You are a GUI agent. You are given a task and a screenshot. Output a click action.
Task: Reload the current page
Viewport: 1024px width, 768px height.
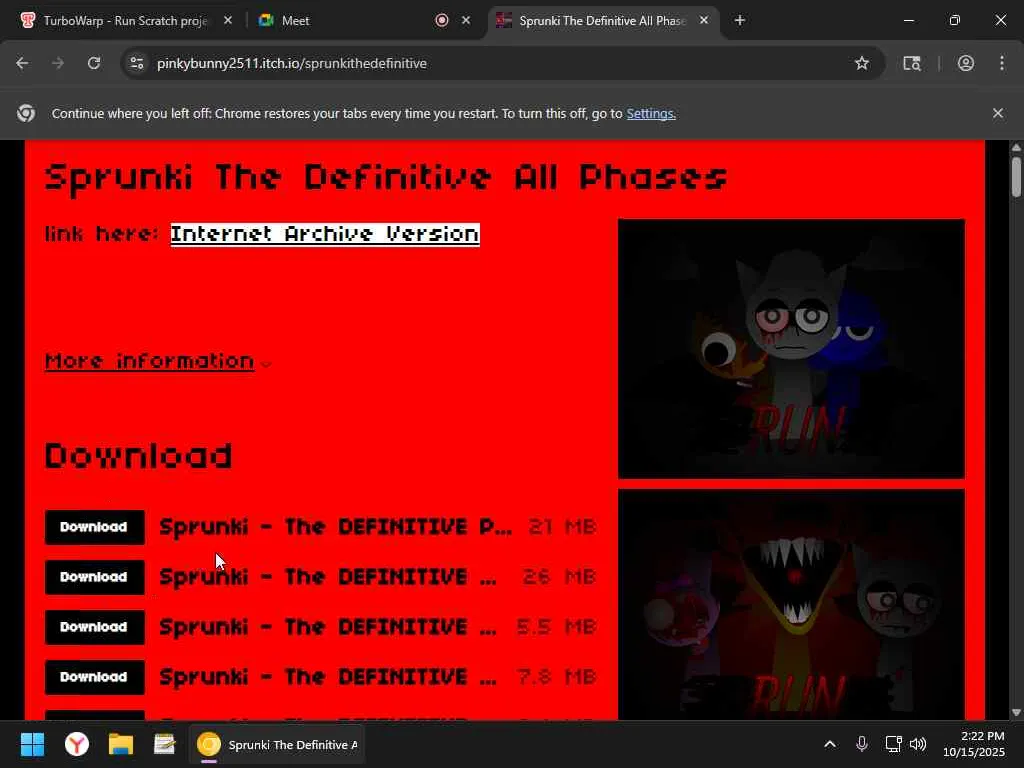[94, 63]
